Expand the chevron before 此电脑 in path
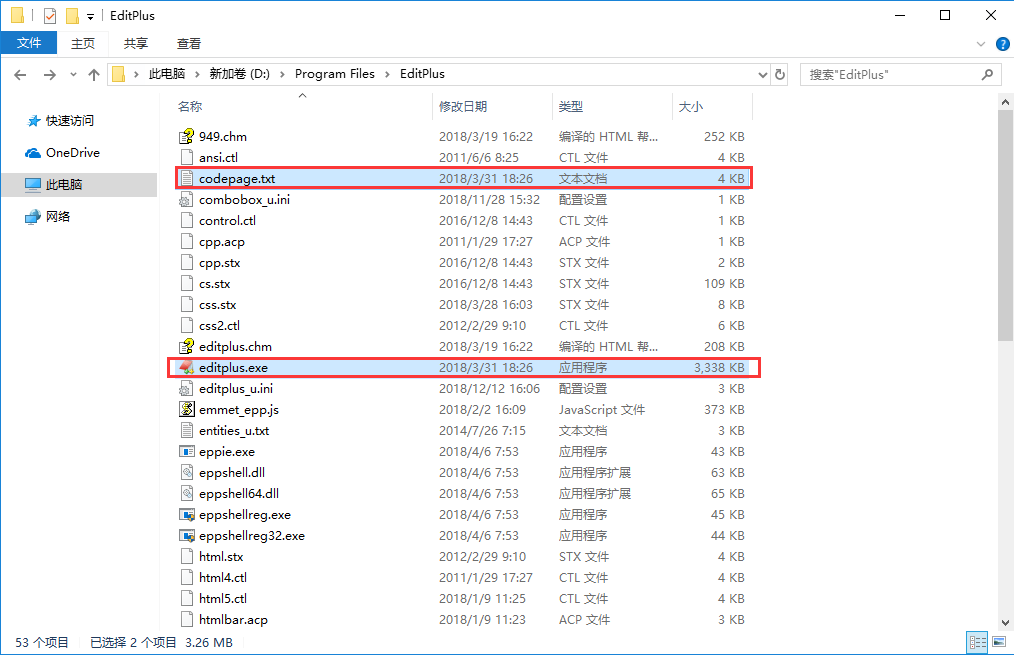Viewport: 1014px width, 655px height. (x=136, y=74)
